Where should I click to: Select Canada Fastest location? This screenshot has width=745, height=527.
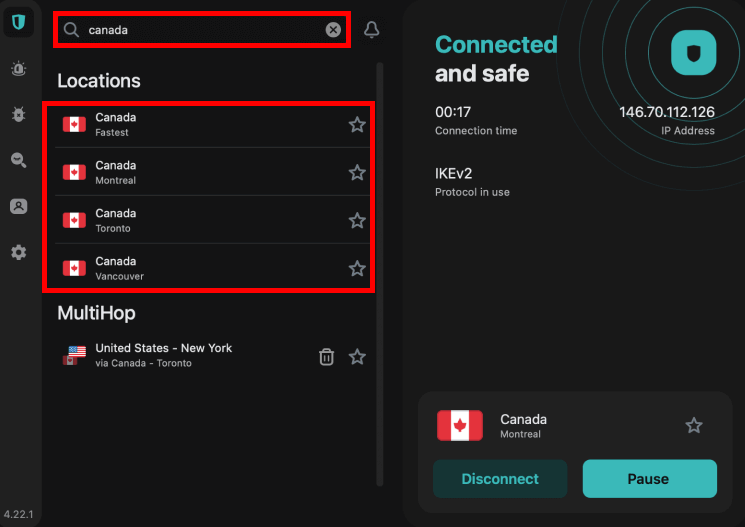212,125
